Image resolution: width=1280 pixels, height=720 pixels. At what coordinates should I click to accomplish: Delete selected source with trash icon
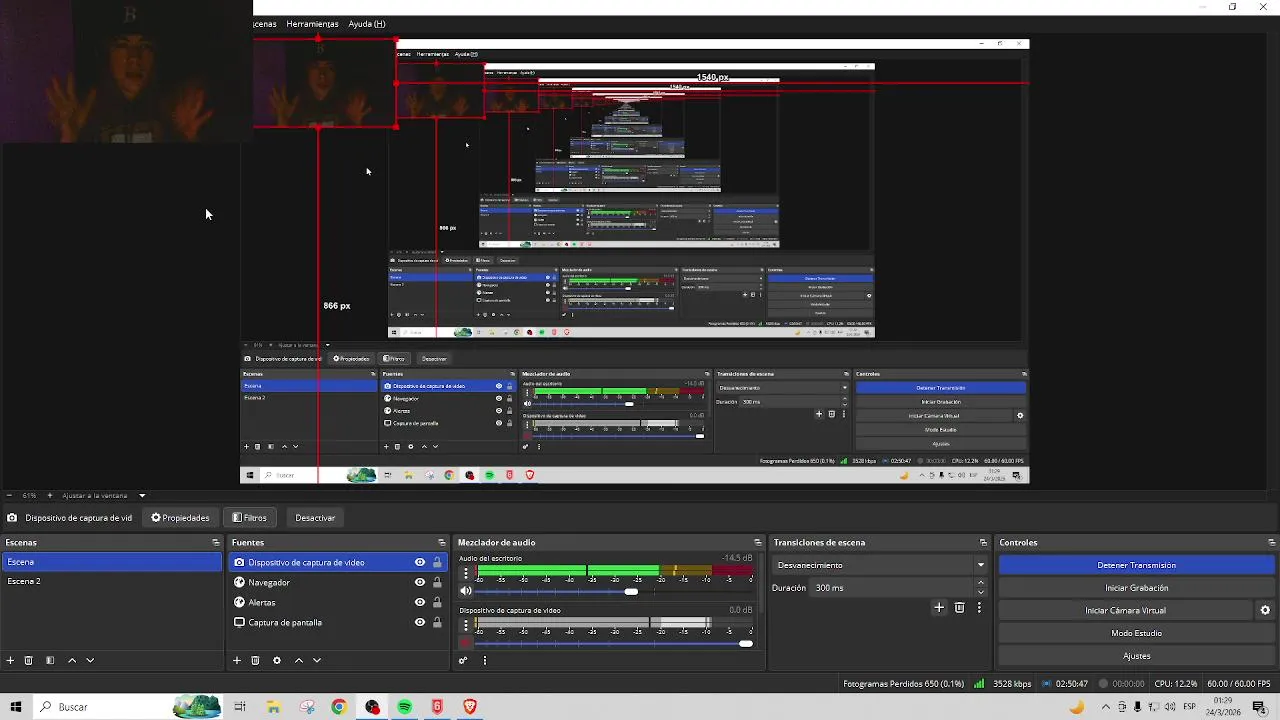[255, 660]
